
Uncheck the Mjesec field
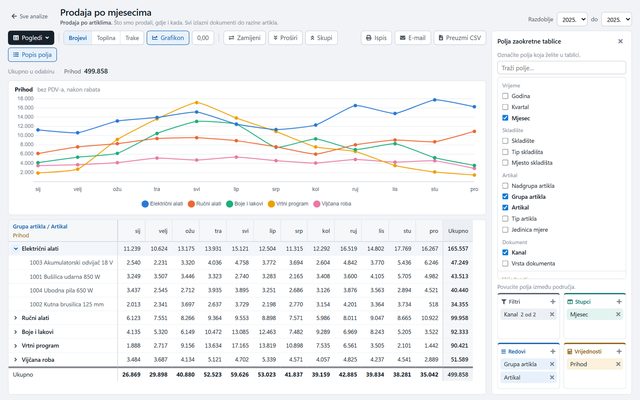(505, 118)
